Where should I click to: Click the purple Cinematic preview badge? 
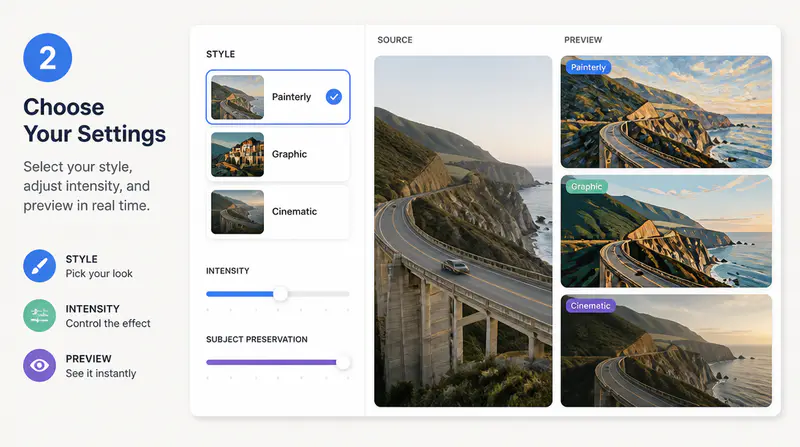pyautogui.click(x=590, y=306)
